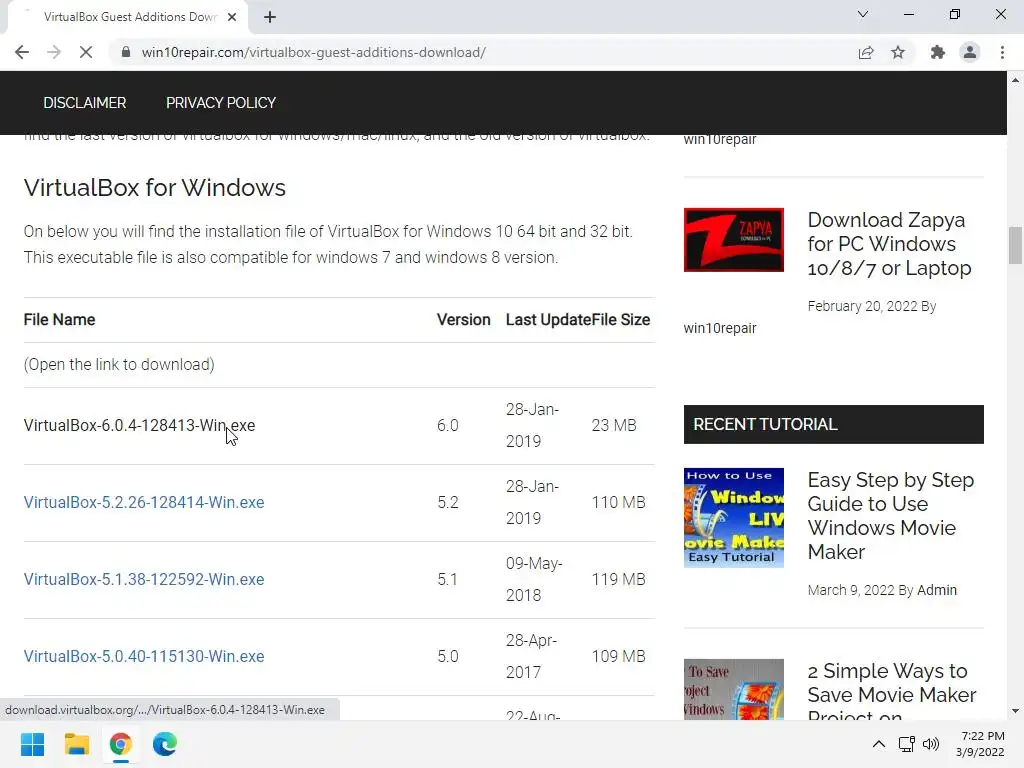This screenshot has height=768, width=1024.
Task: Bookmark this page with the star icon
Action: [898, 52]
